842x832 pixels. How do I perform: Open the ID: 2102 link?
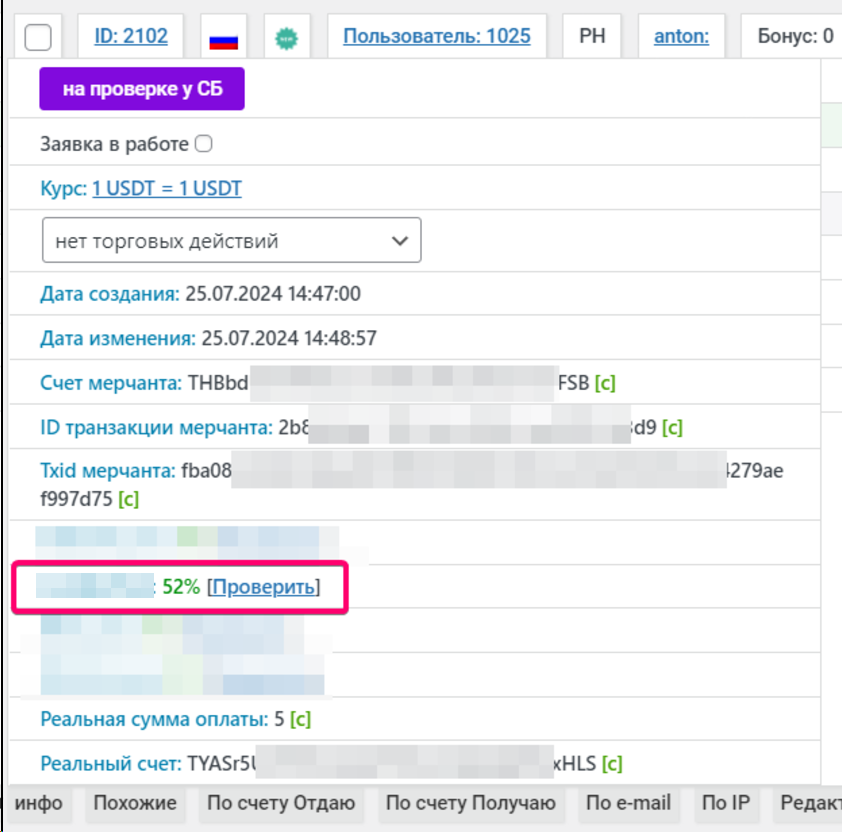coord(131,37)
